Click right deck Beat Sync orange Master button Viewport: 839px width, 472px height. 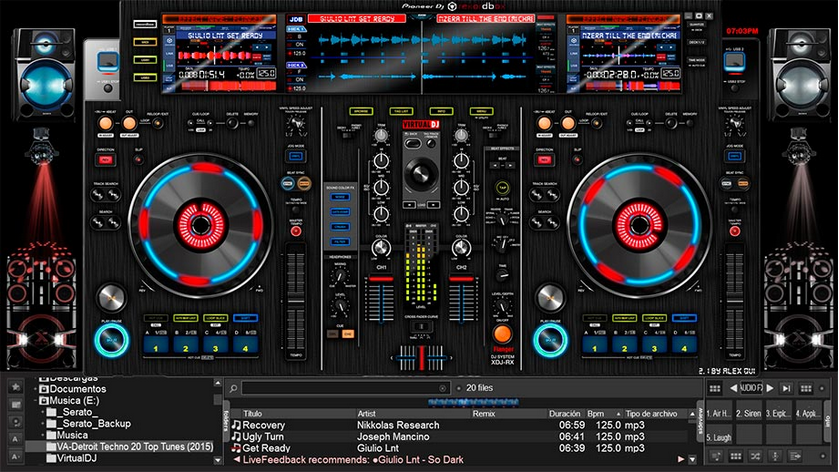[743, 184]
